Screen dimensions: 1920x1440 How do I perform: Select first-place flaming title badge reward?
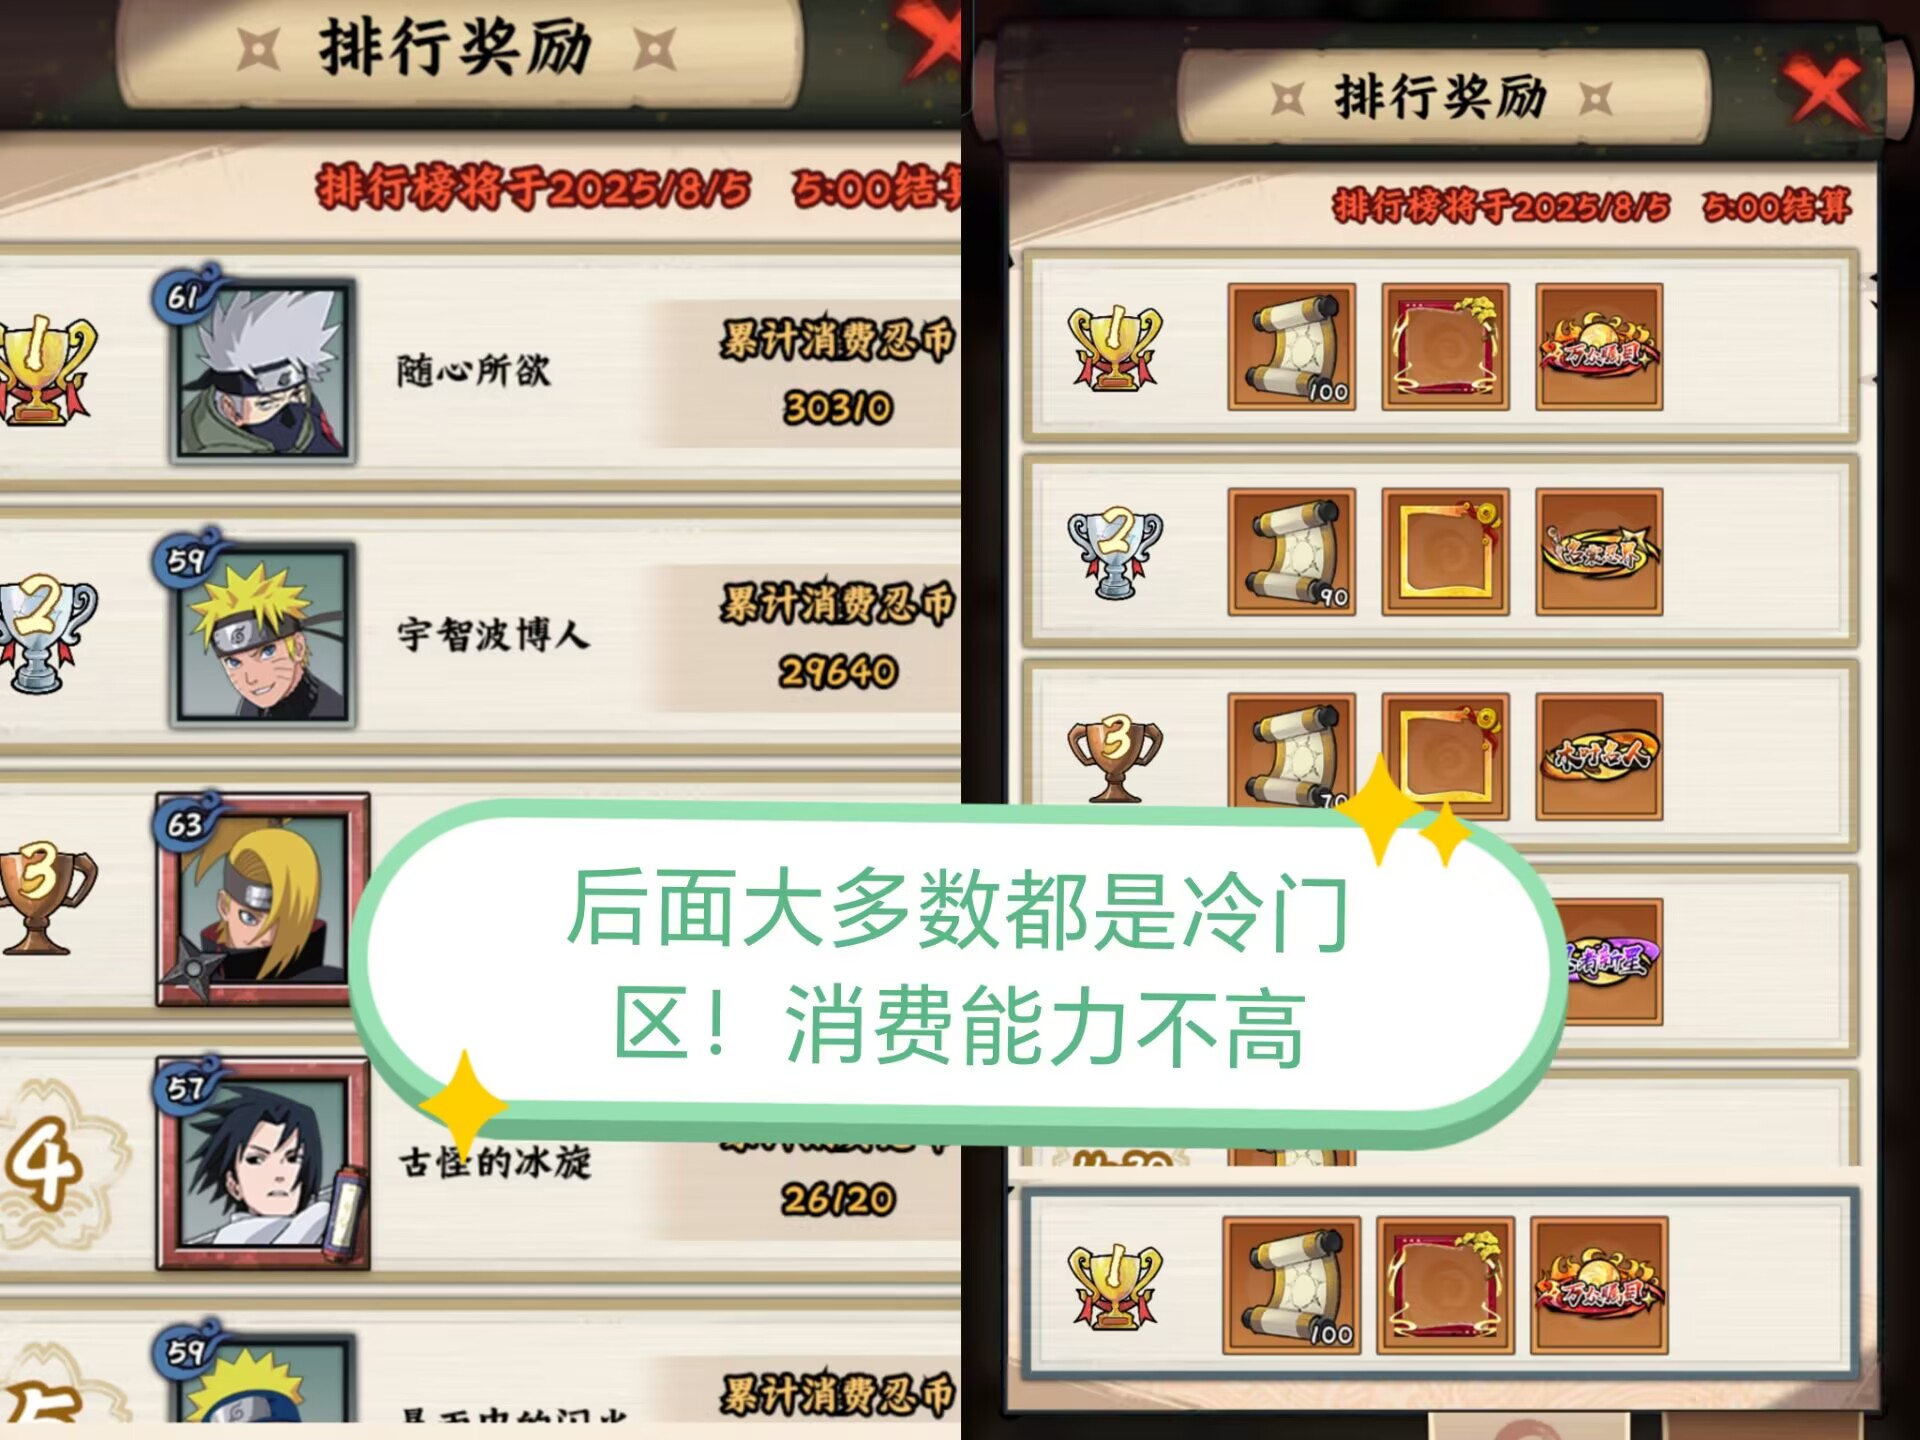tap(1599, 347)
